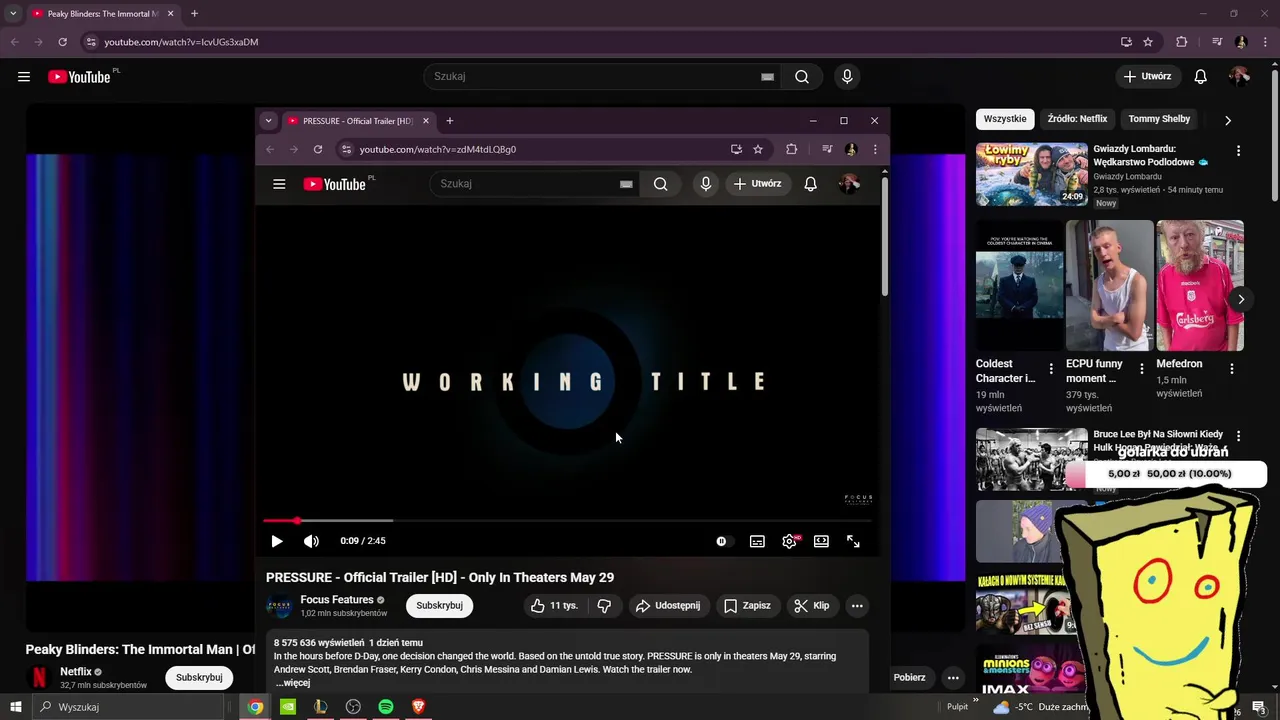Open more actions menu beside Klip
This screenshot has height=720, width=1280.
pos(857,606)
